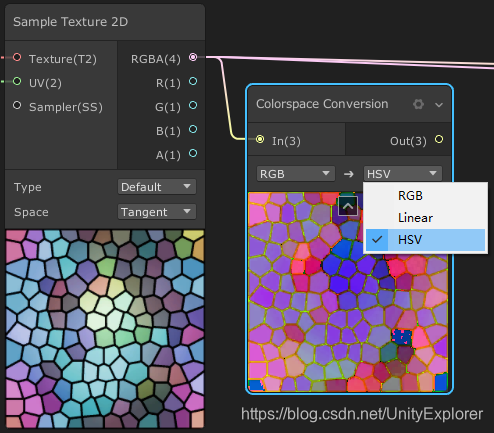Collapse the Colorspace Conversion node with the chevron
The width and height of the screenshot is (494, 433).
(439, 105)
